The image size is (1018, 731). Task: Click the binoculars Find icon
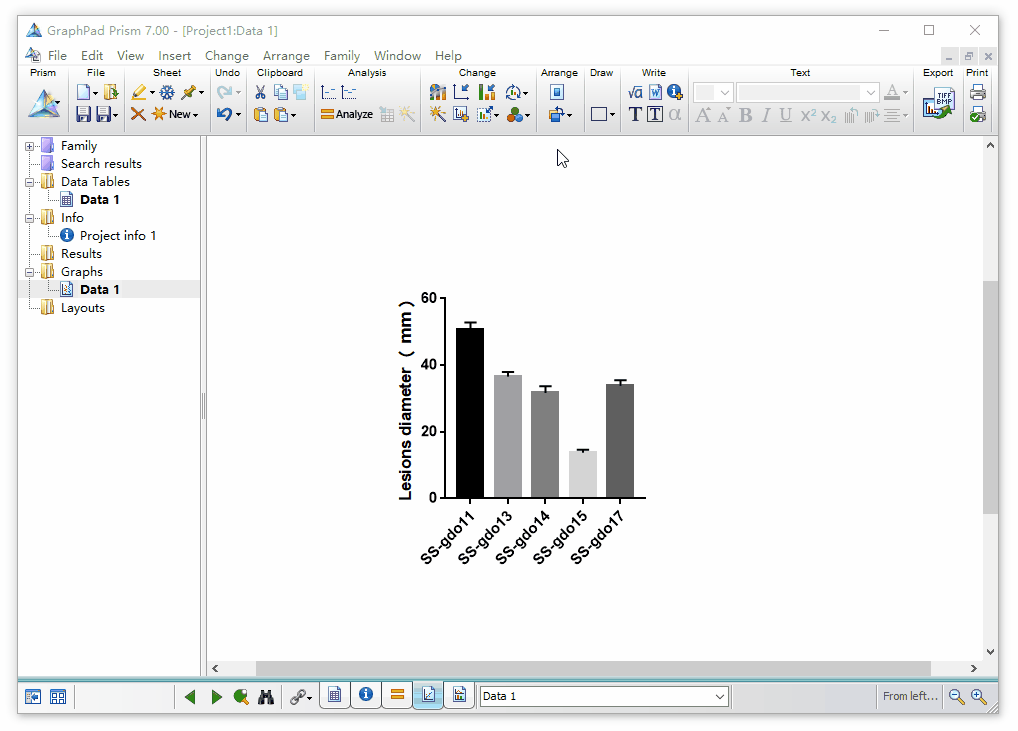click(266, 697)
